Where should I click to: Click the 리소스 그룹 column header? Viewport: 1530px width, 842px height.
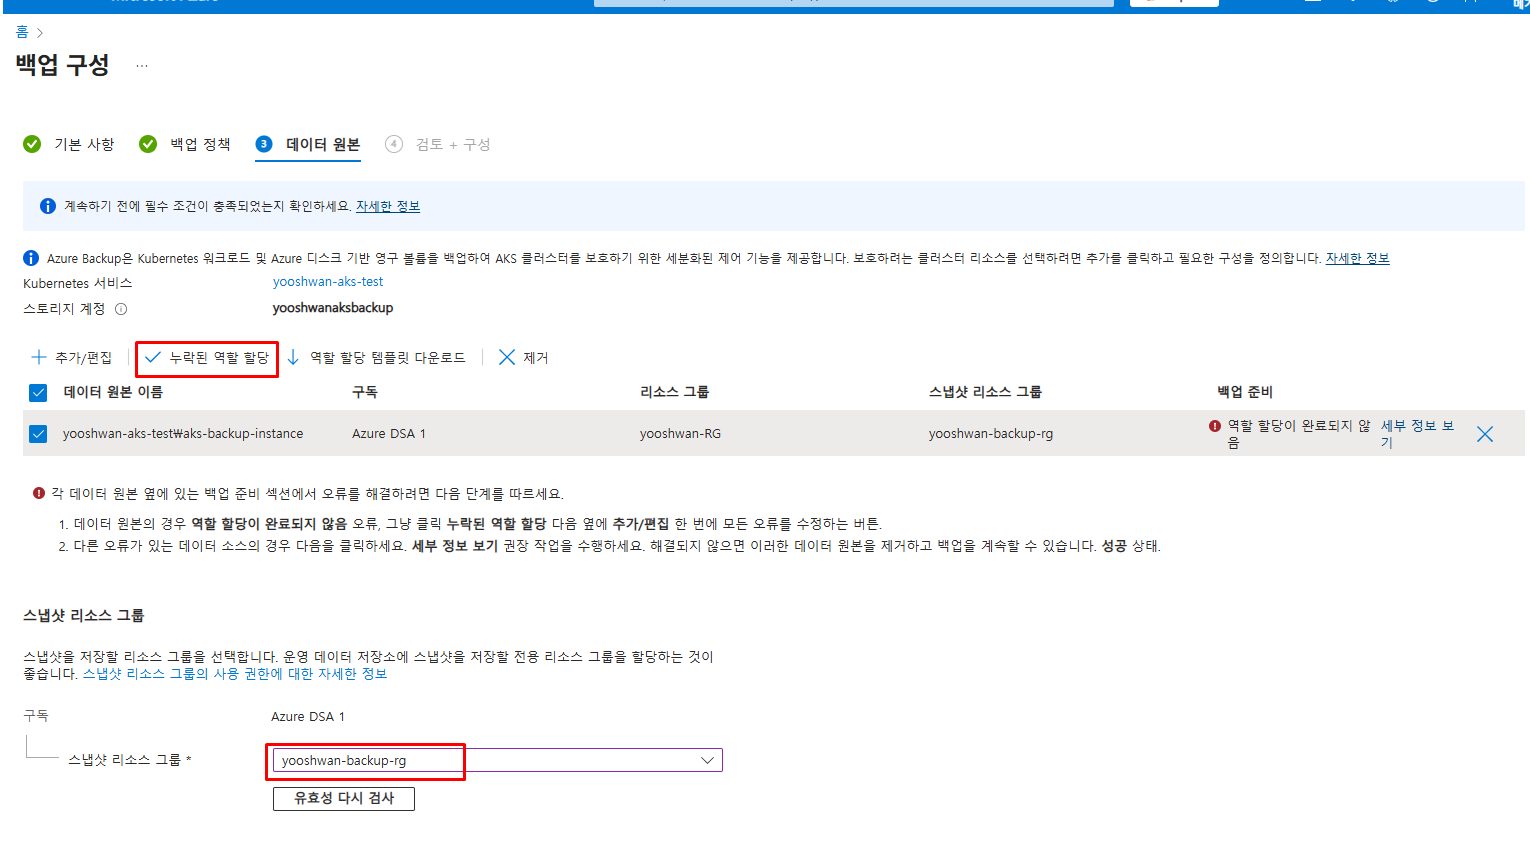[675, 392]
